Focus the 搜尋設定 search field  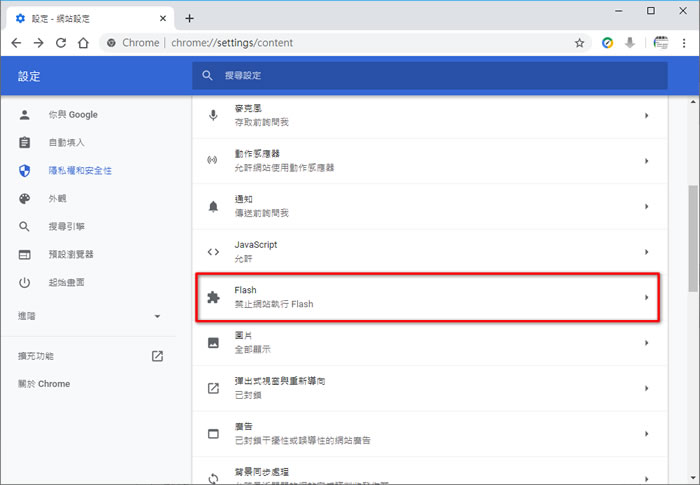click(x=429, y=75)
